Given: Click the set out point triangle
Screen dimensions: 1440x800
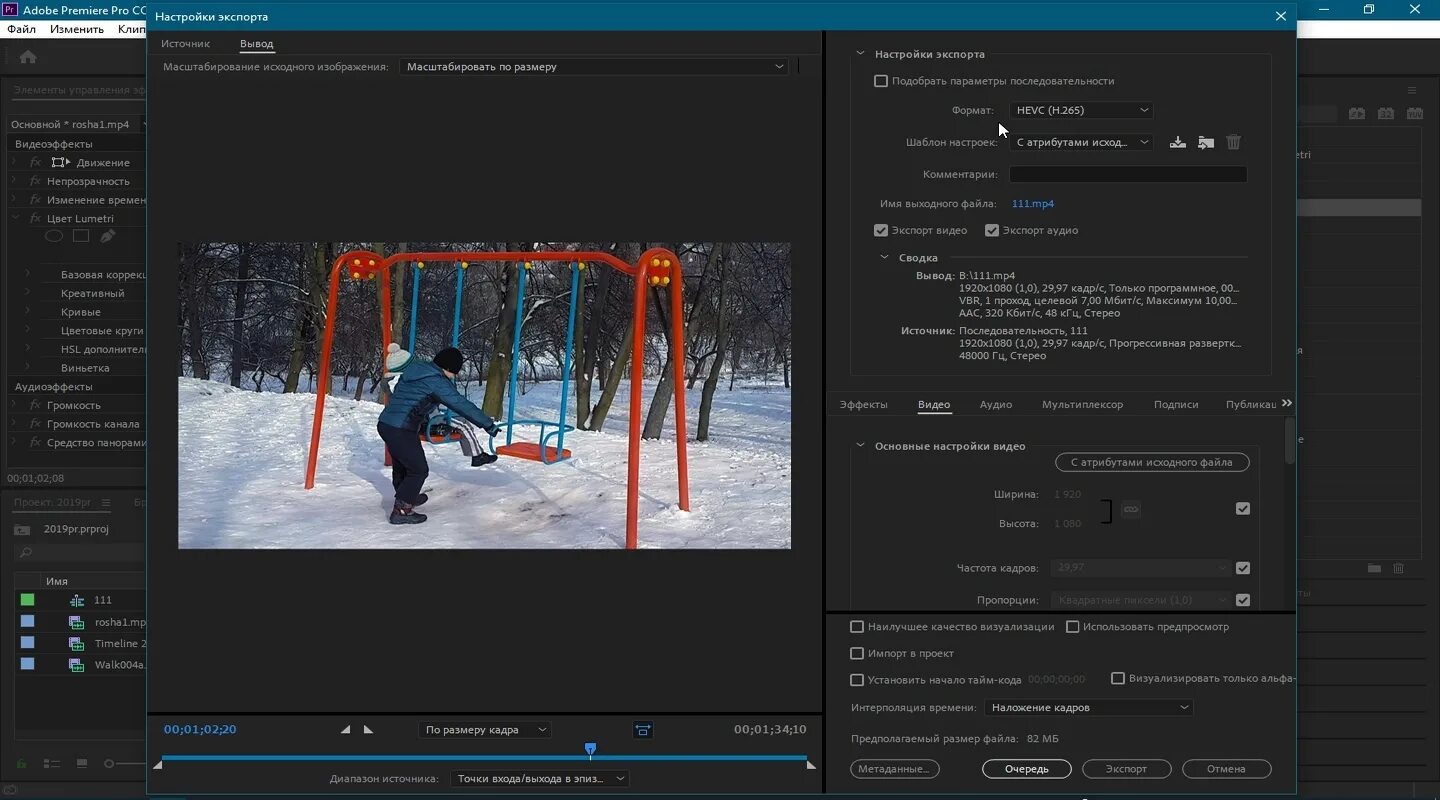Looking at the screenshot, I should click(368, 730).
